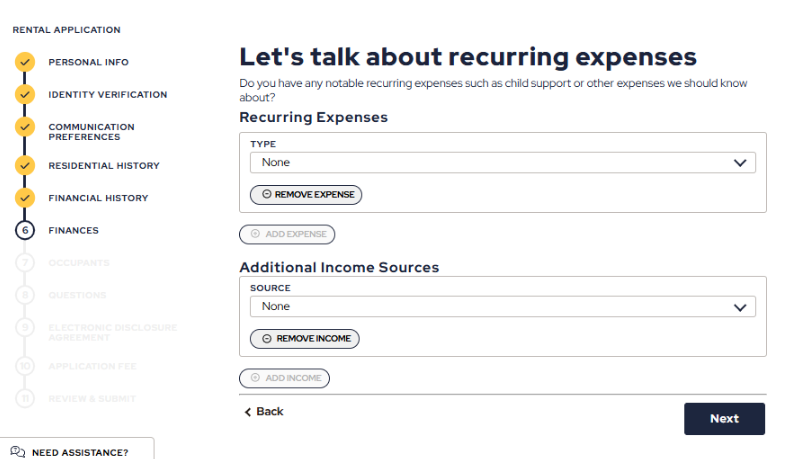Click the chat bubble Need Assistance icon

(18, 452)
